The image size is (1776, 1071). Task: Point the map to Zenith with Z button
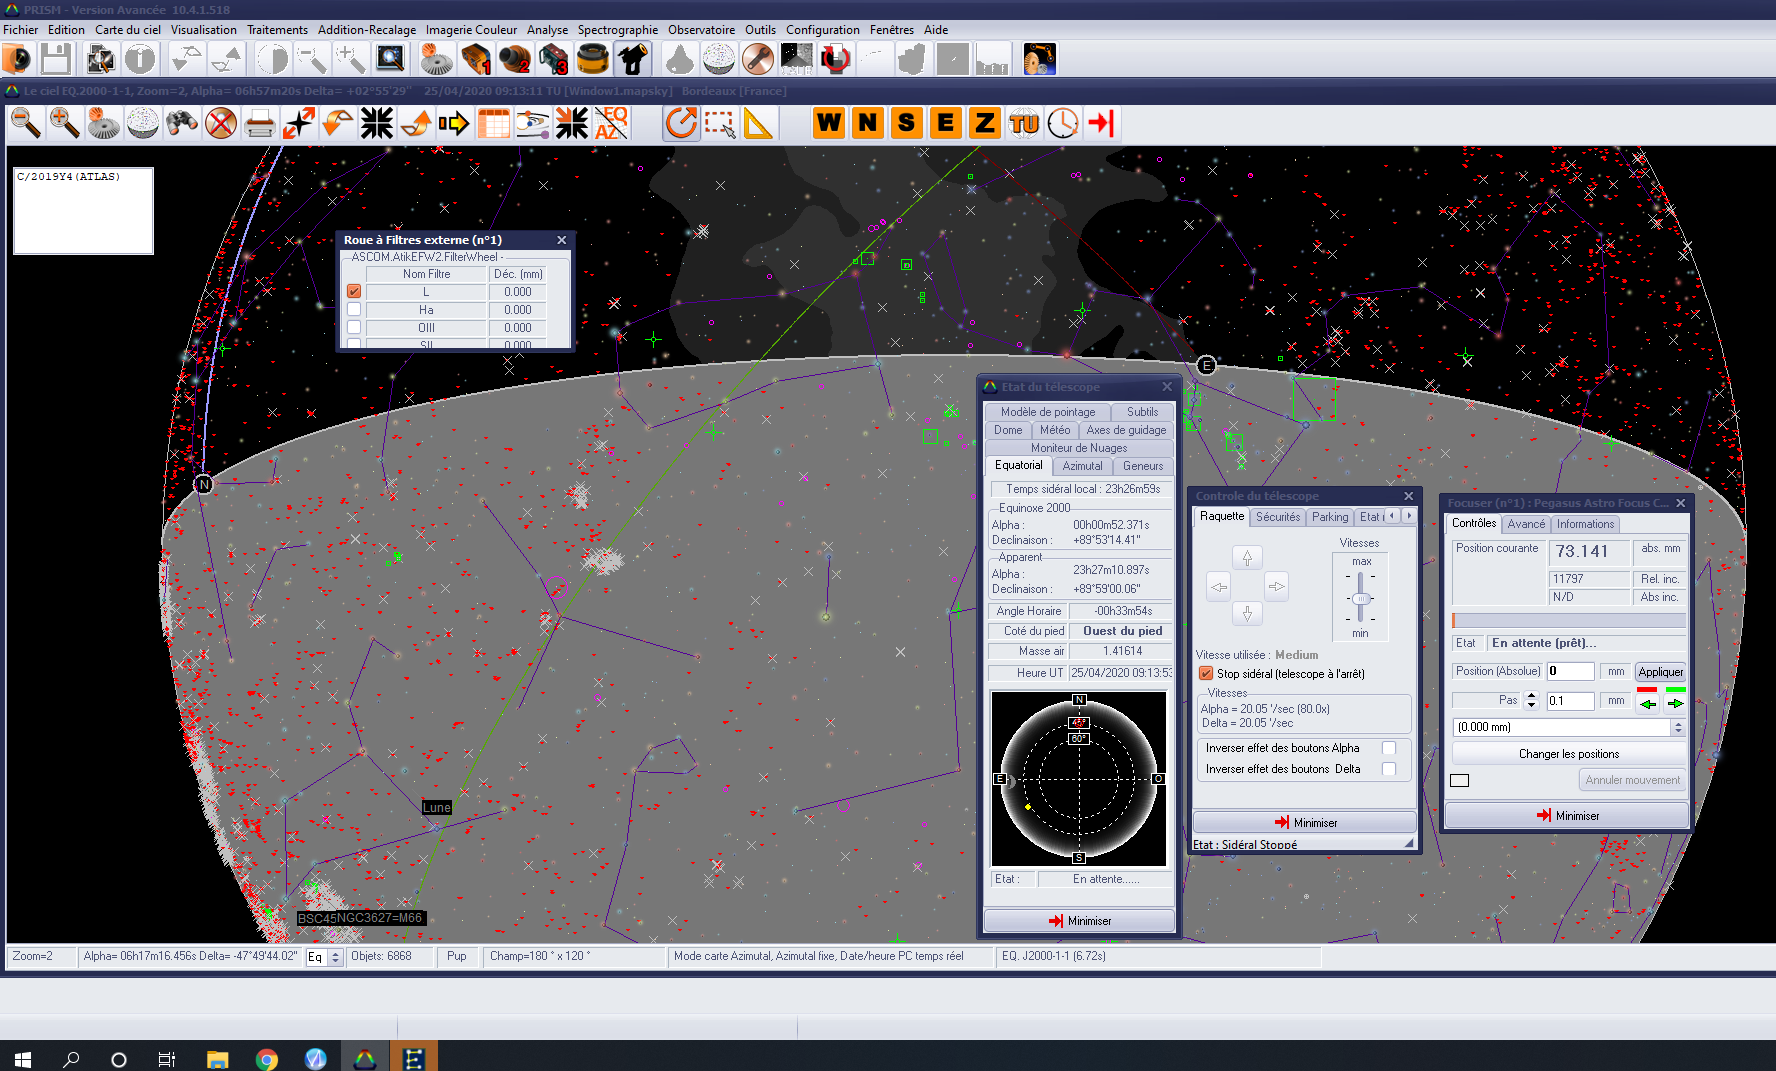click(984, 123)
